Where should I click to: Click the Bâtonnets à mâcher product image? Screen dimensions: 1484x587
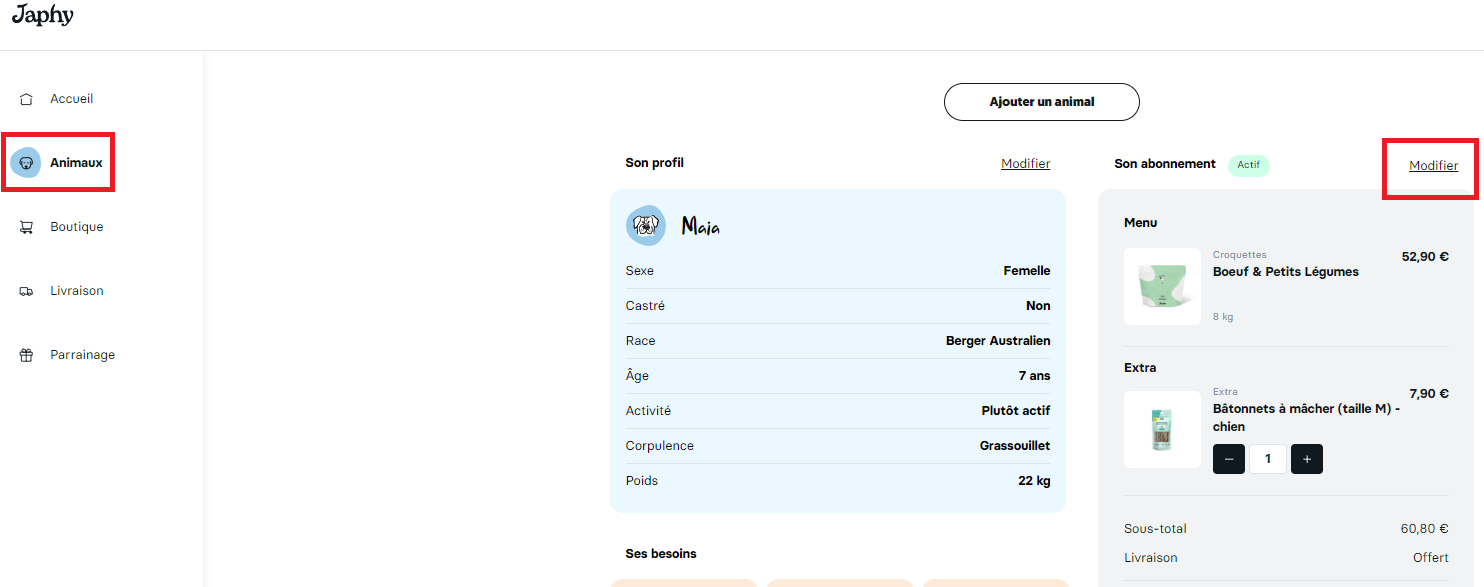(1162, 429)
